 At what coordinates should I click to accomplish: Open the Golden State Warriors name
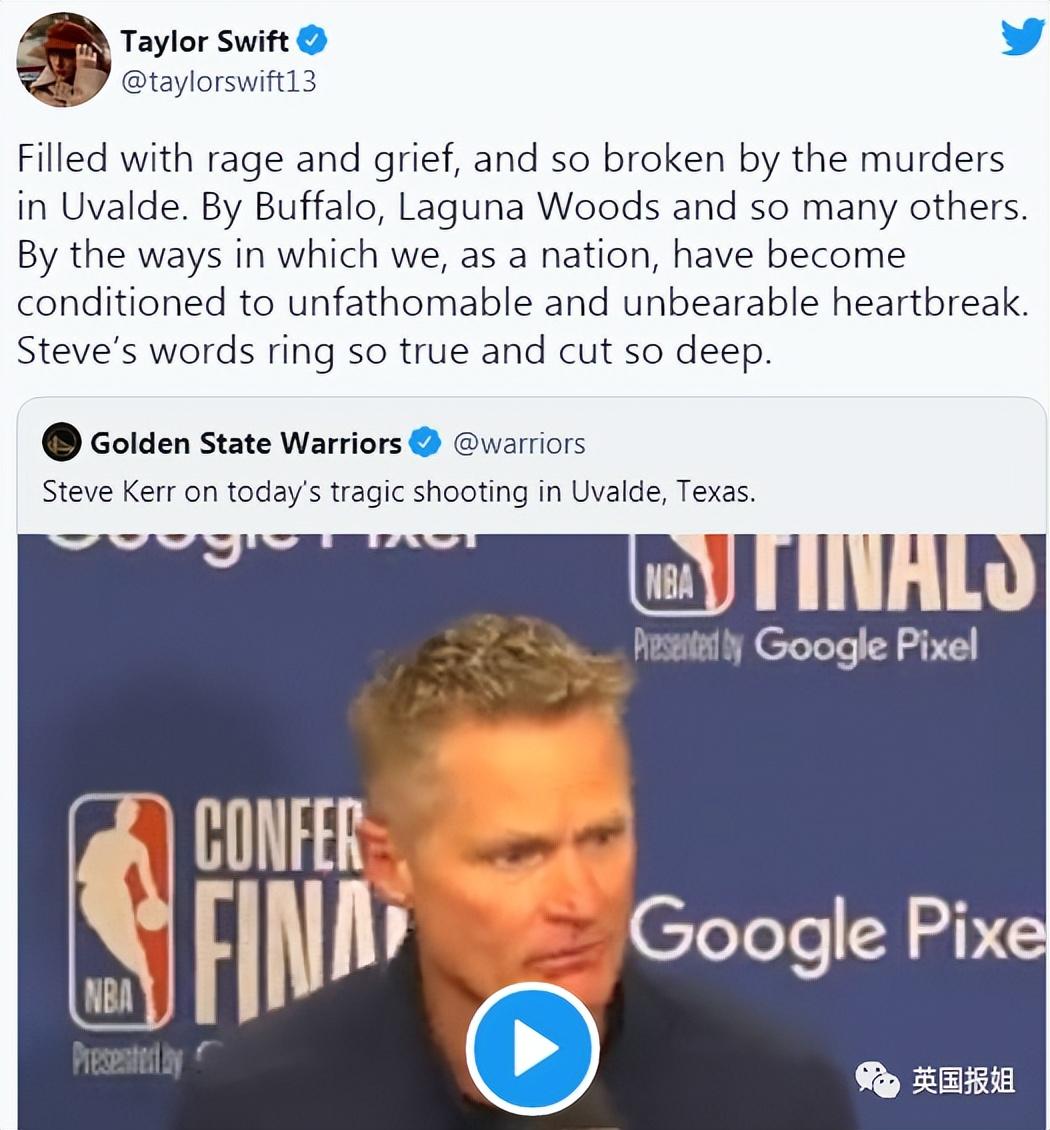tap(246, 443)
